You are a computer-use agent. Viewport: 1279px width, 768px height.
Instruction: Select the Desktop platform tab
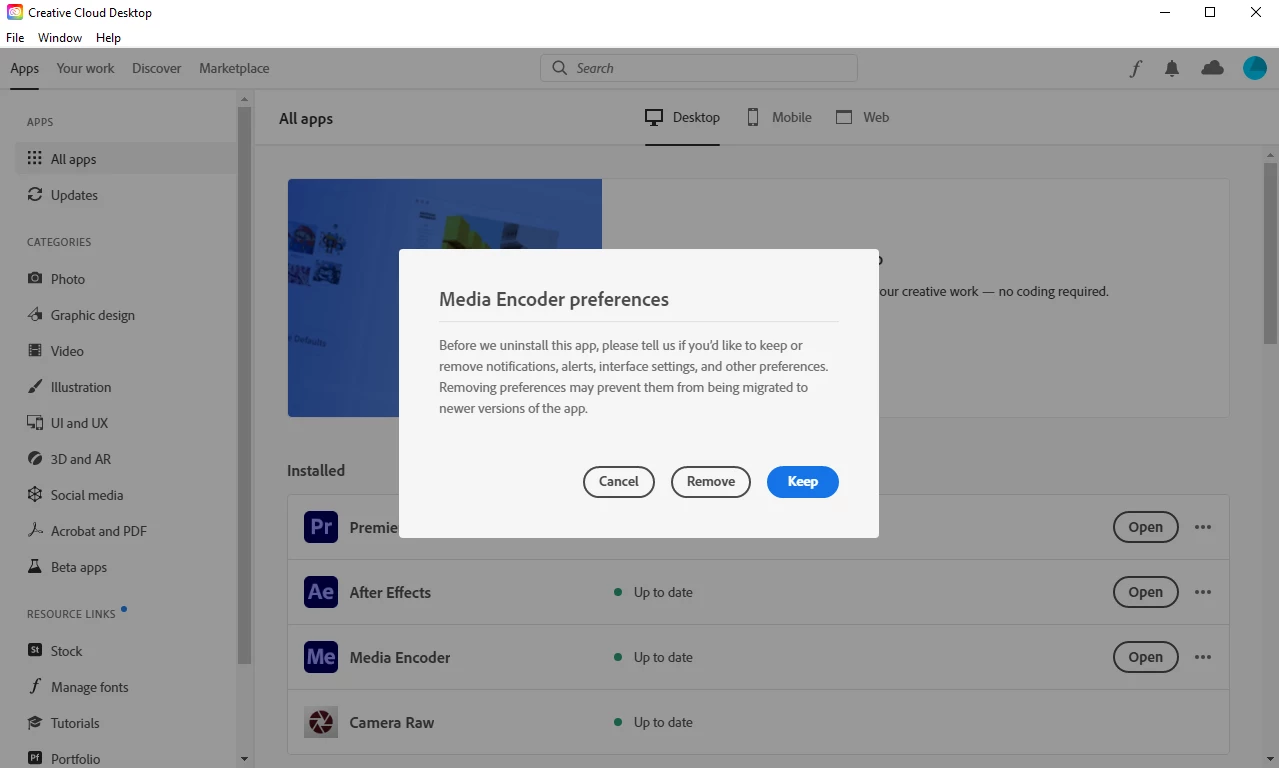pyautogui.click(x=682, y=117)
